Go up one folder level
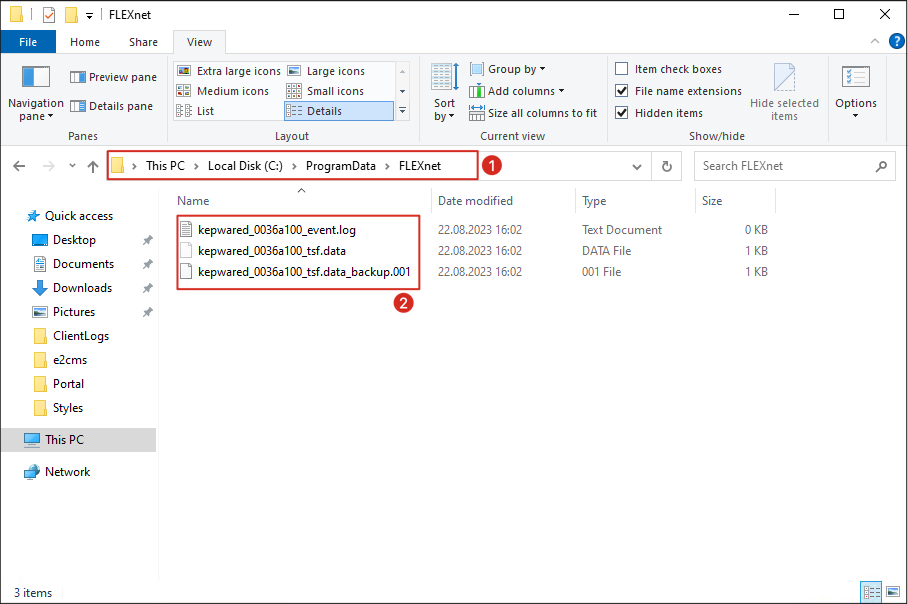The height and width of the screenshot is (604, 908). click(x=93, y=166)
